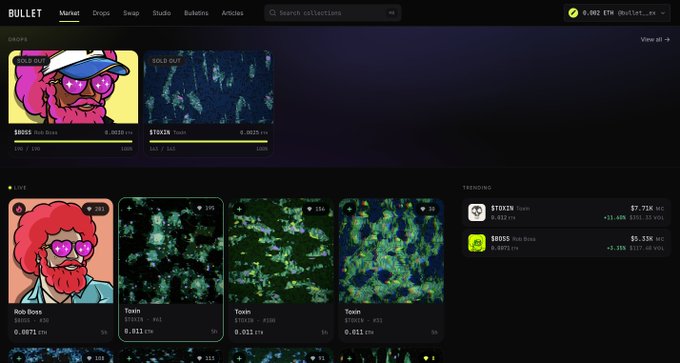Click the 0.0071 ETH price on Rob Boss card

click(30, 333)
